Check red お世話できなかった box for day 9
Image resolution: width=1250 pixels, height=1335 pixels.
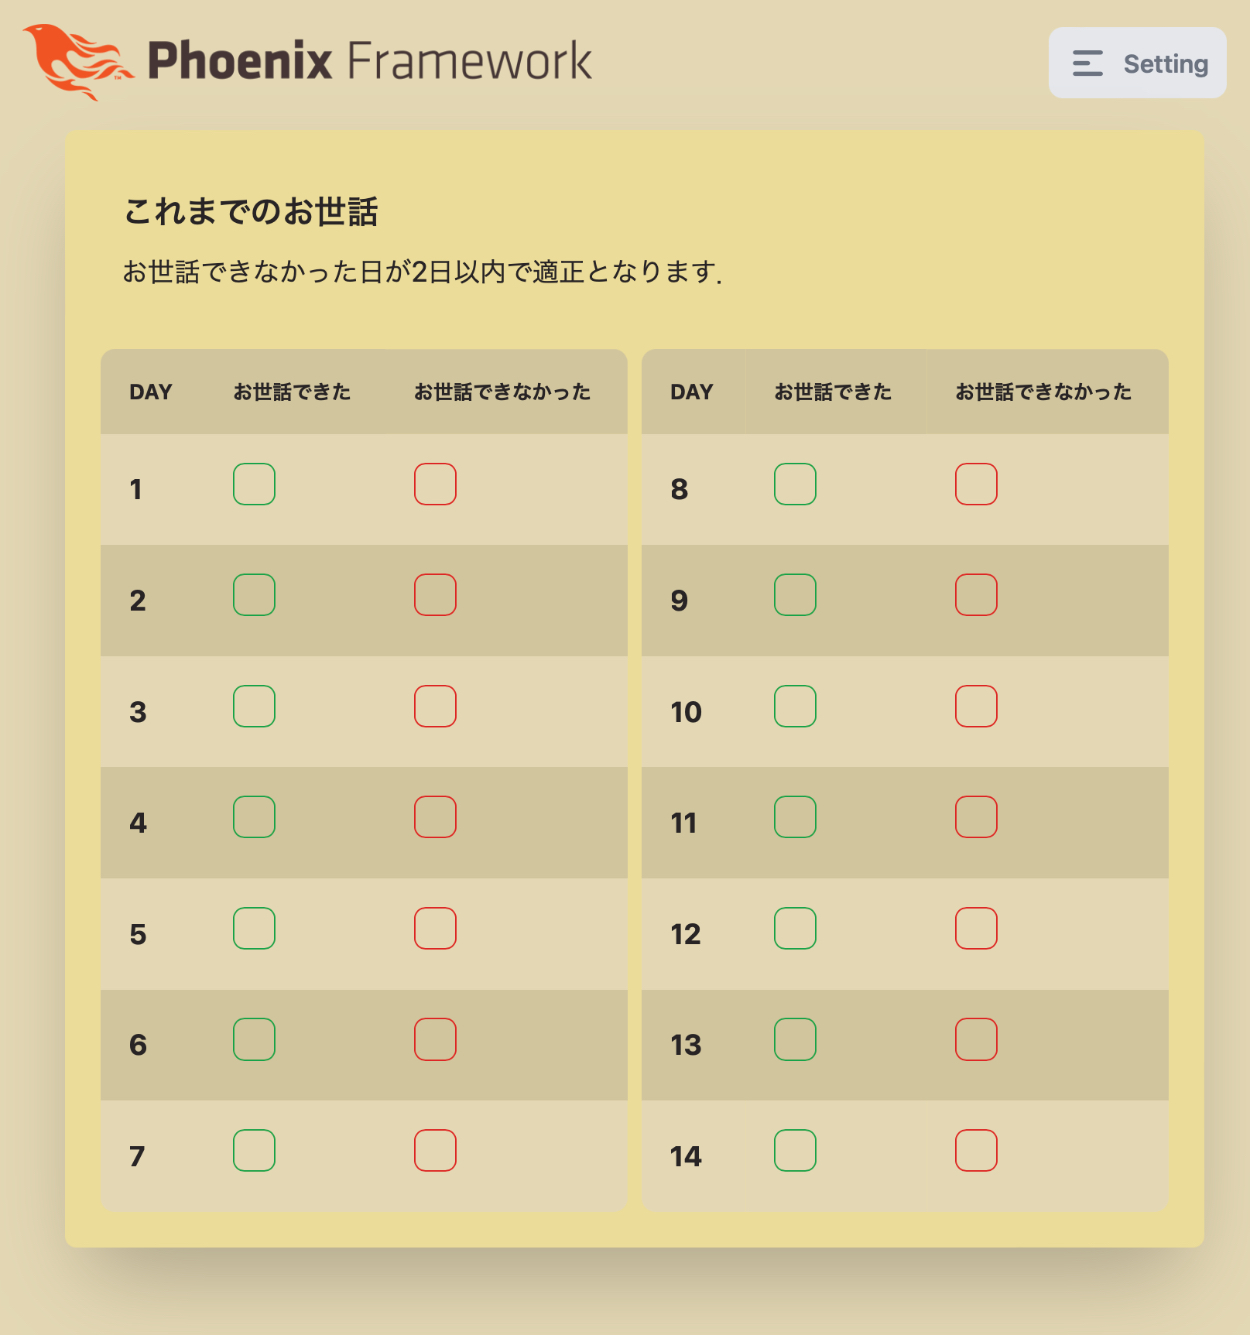coord(976,595)
